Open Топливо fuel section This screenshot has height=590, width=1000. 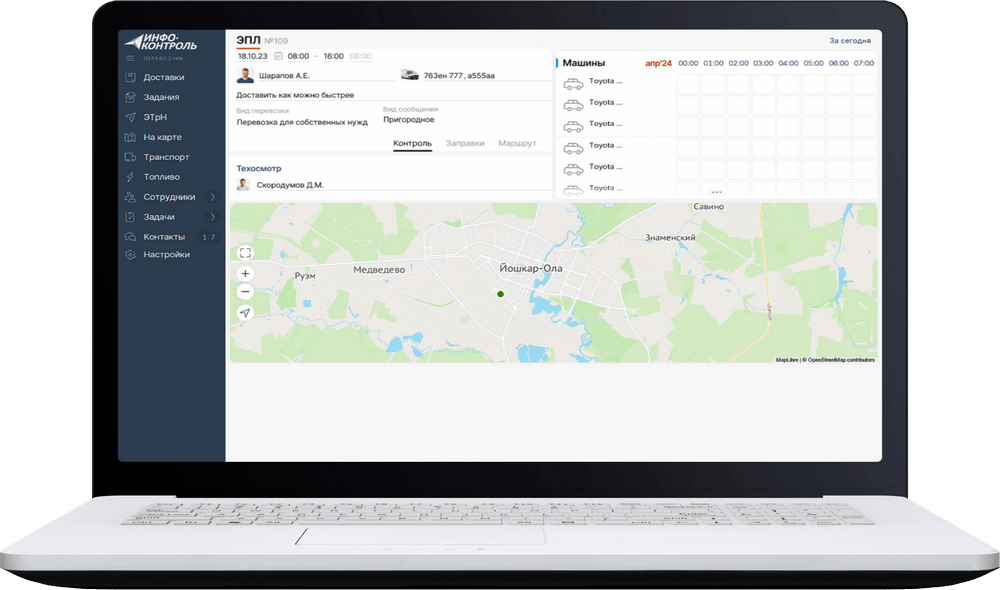click(161, 177)
